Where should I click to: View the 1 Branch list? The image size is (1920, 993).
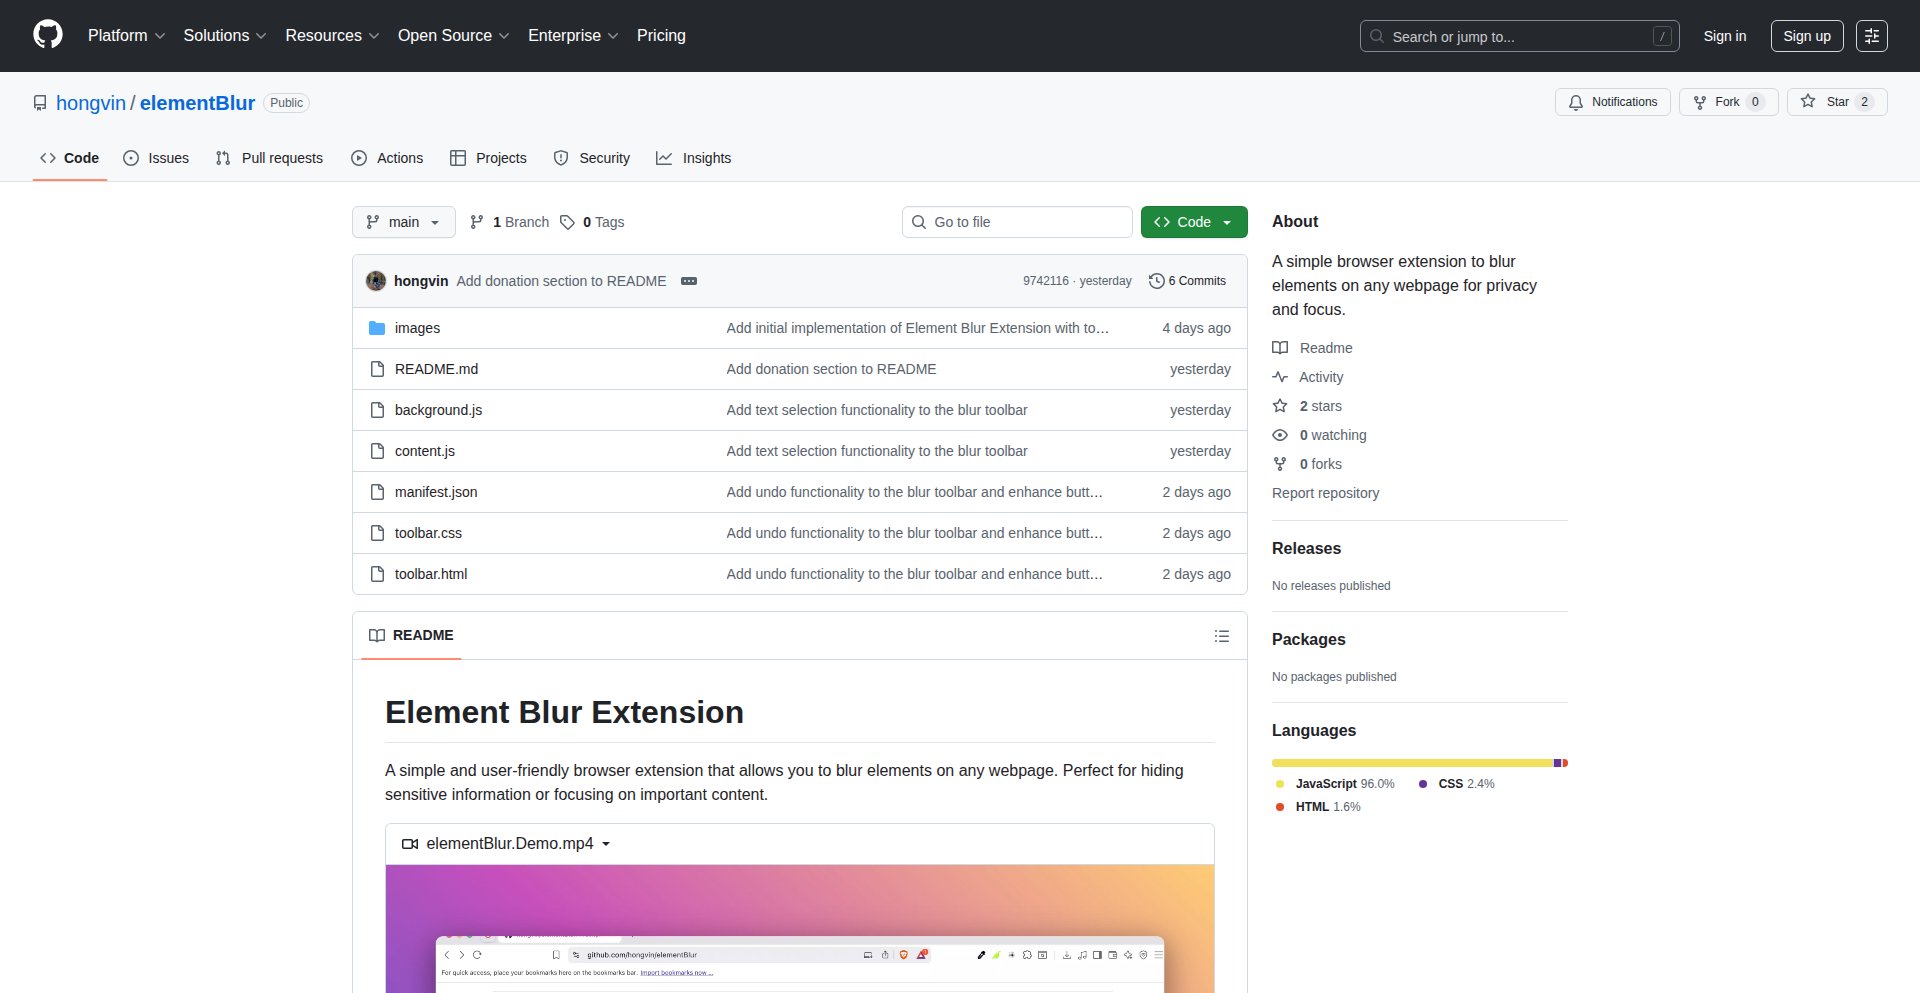click(x=510, y=222)
